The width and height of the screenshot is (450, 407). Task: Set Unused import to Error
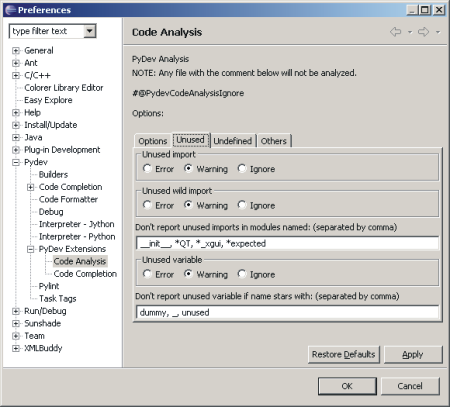[147, 169]
